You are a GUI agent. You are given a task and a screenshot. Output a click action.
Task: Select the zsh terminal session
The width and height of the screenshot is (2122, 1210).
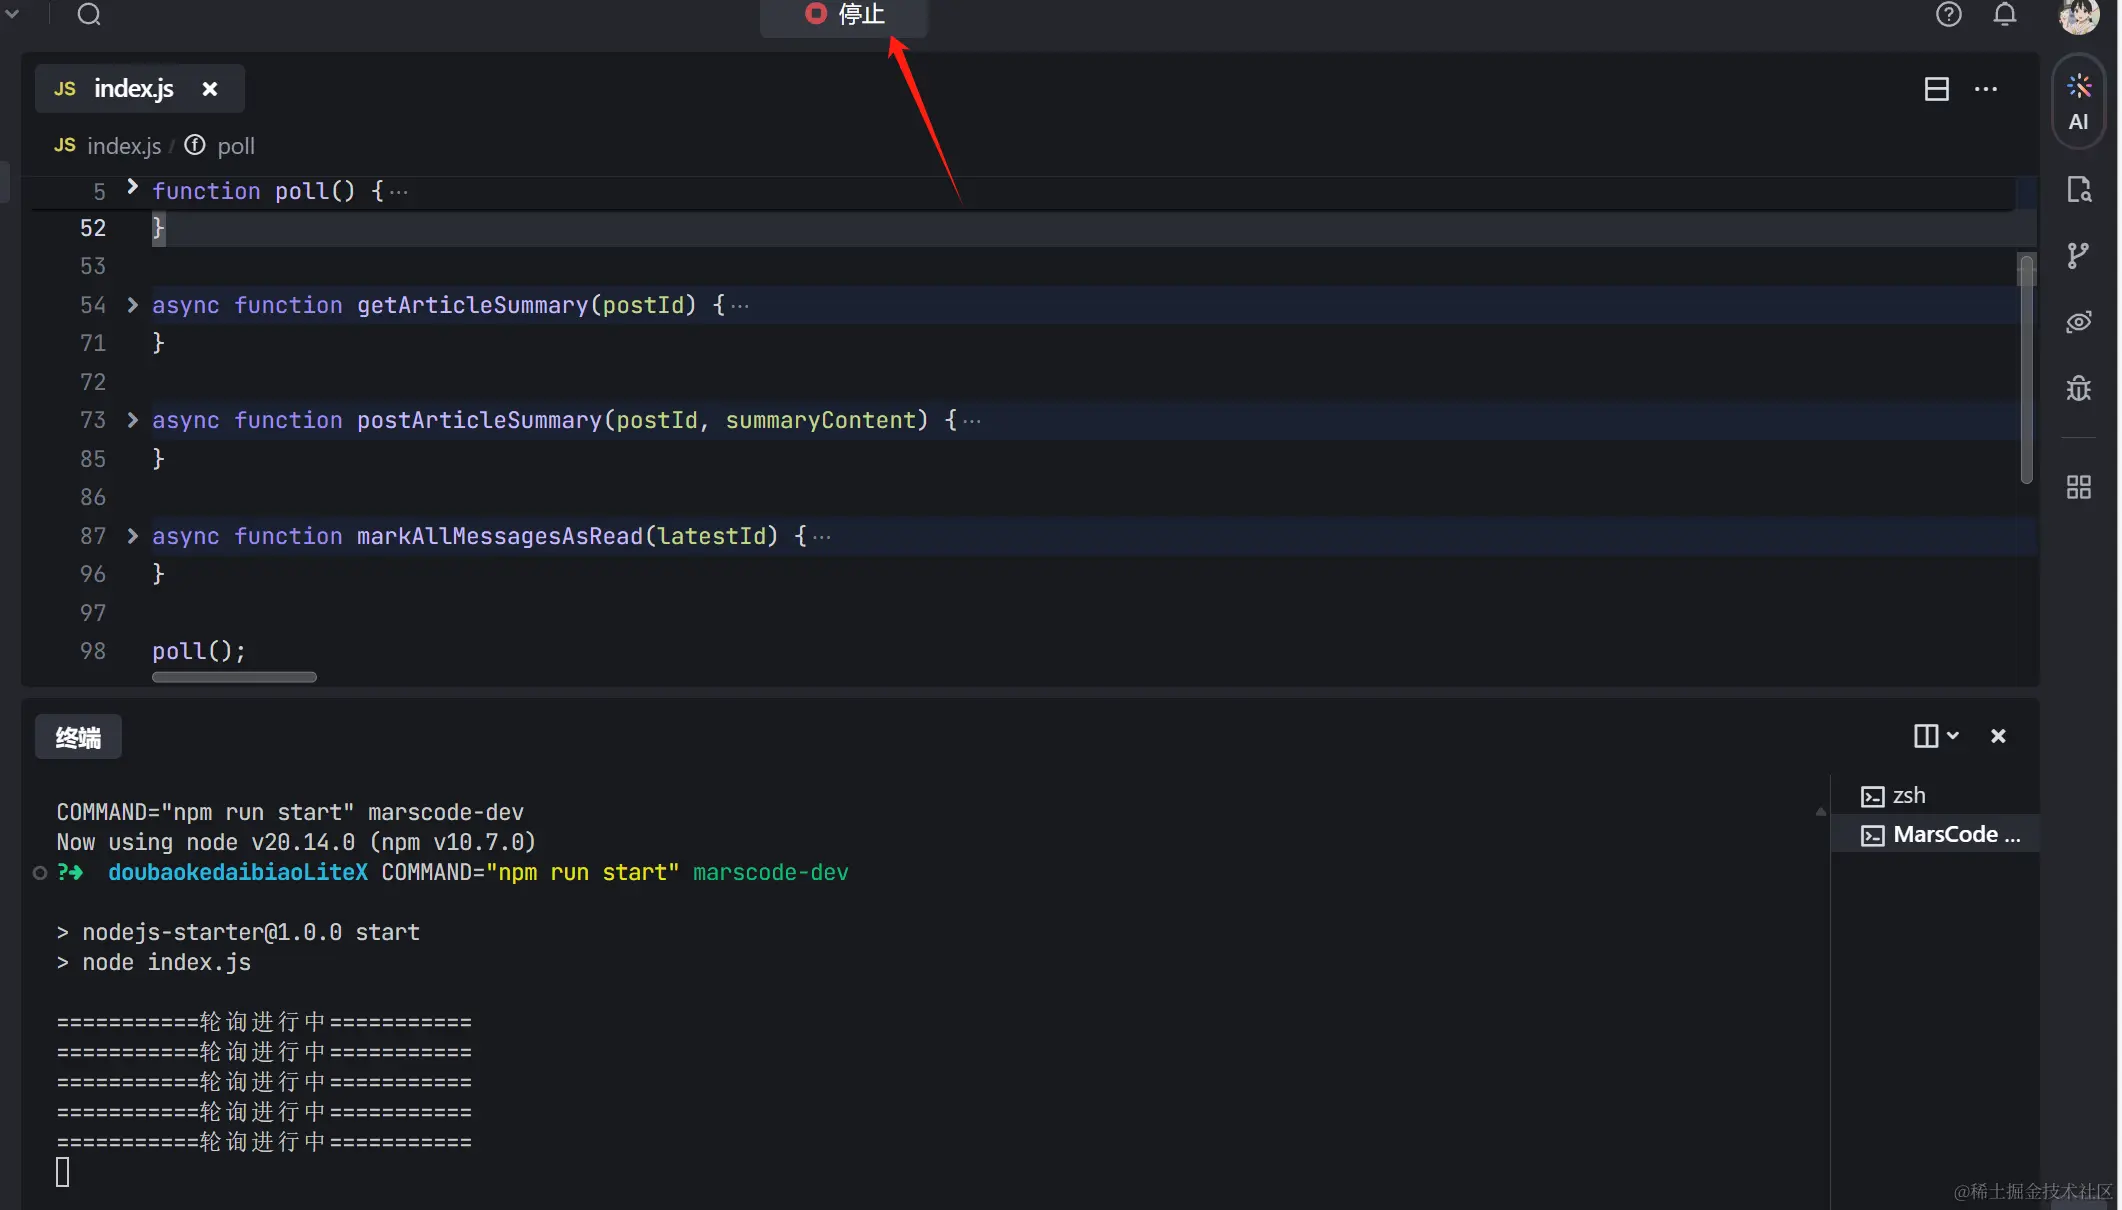coord(1908,796)
